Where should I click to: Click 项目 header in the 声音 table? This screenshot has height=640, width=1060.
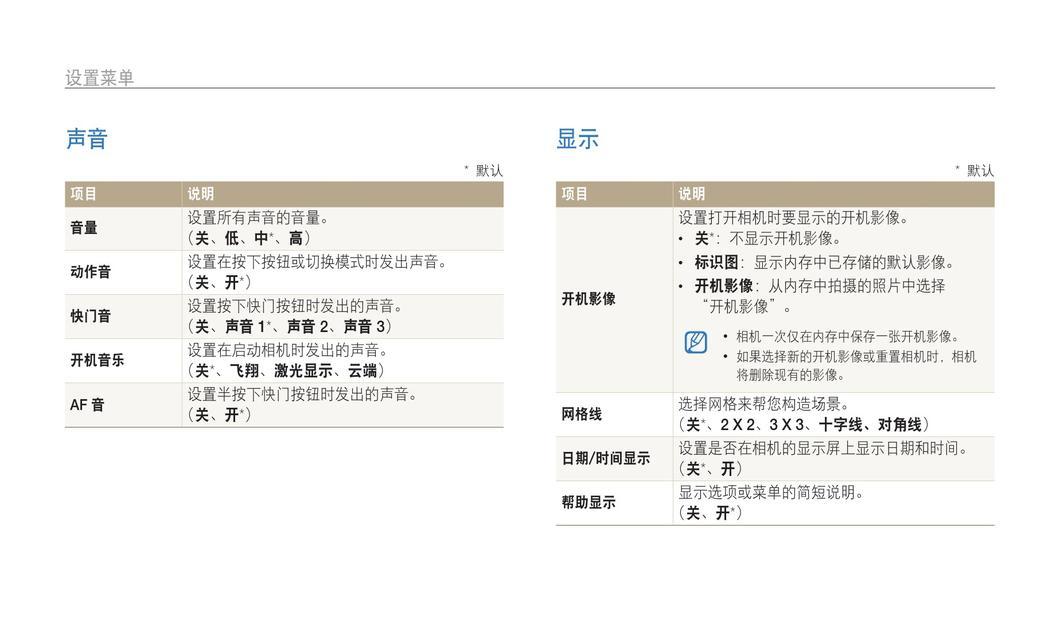click(x=83, y=194)
